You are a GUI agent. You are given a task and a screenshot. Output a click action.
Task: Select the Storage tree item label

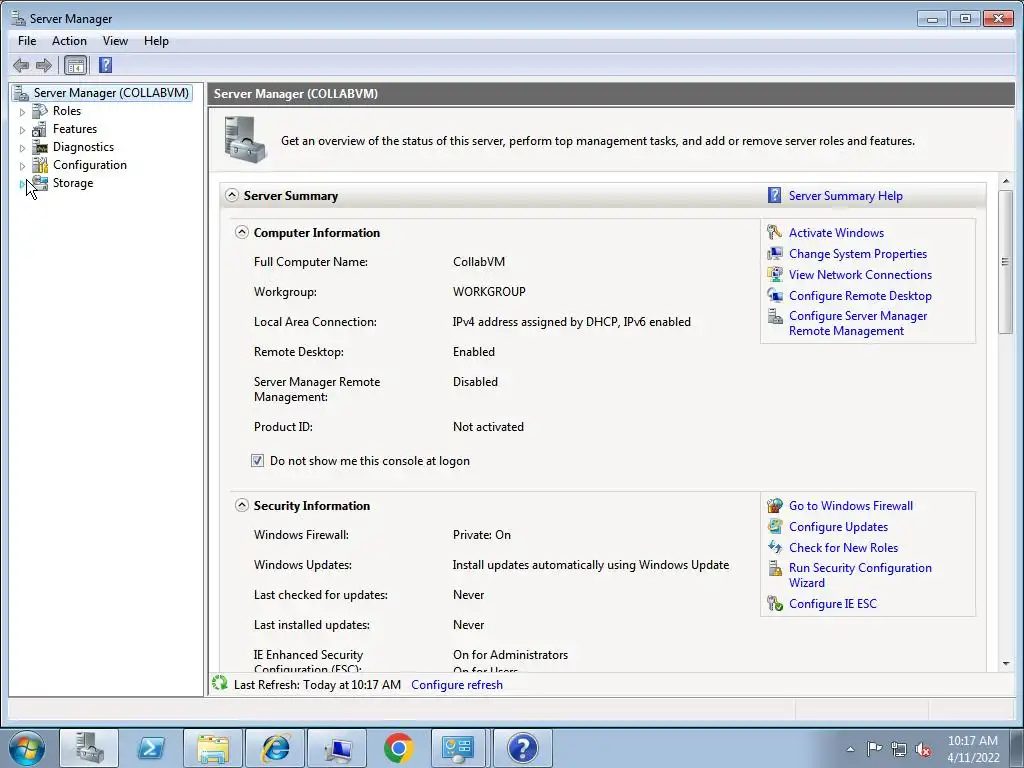tap(72, 183)
